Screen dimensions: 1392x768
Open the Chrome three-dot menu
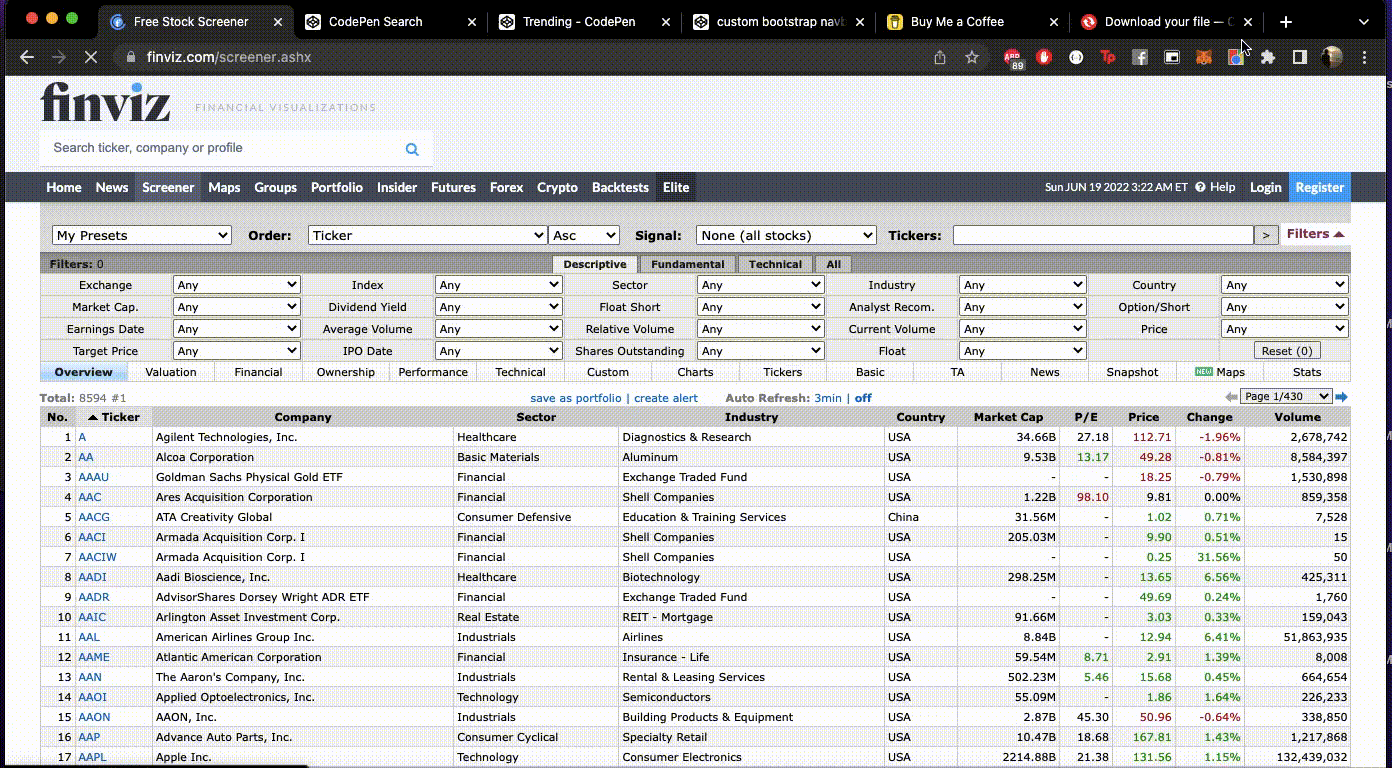pos(1362,58)
